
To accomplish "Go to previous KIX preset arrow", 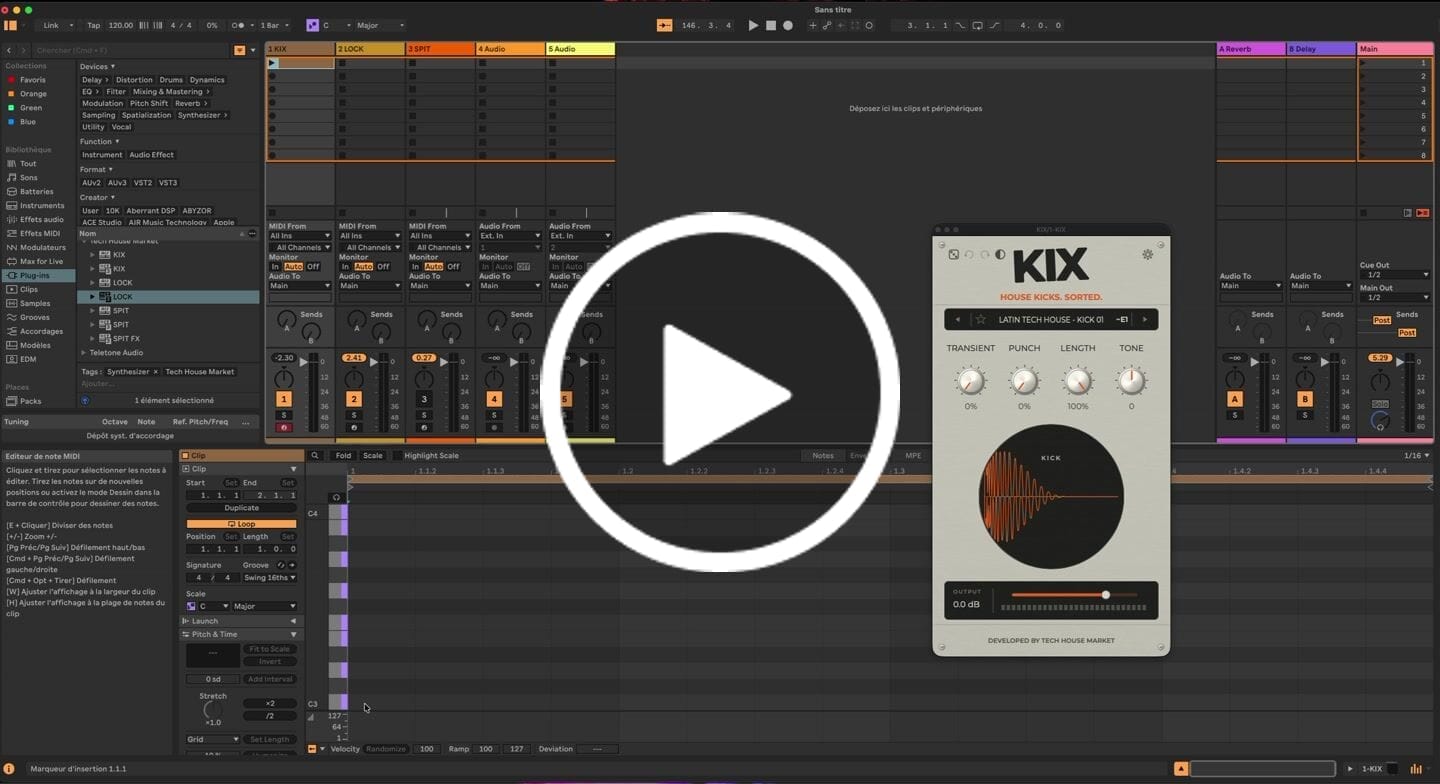I will (958, 320).
